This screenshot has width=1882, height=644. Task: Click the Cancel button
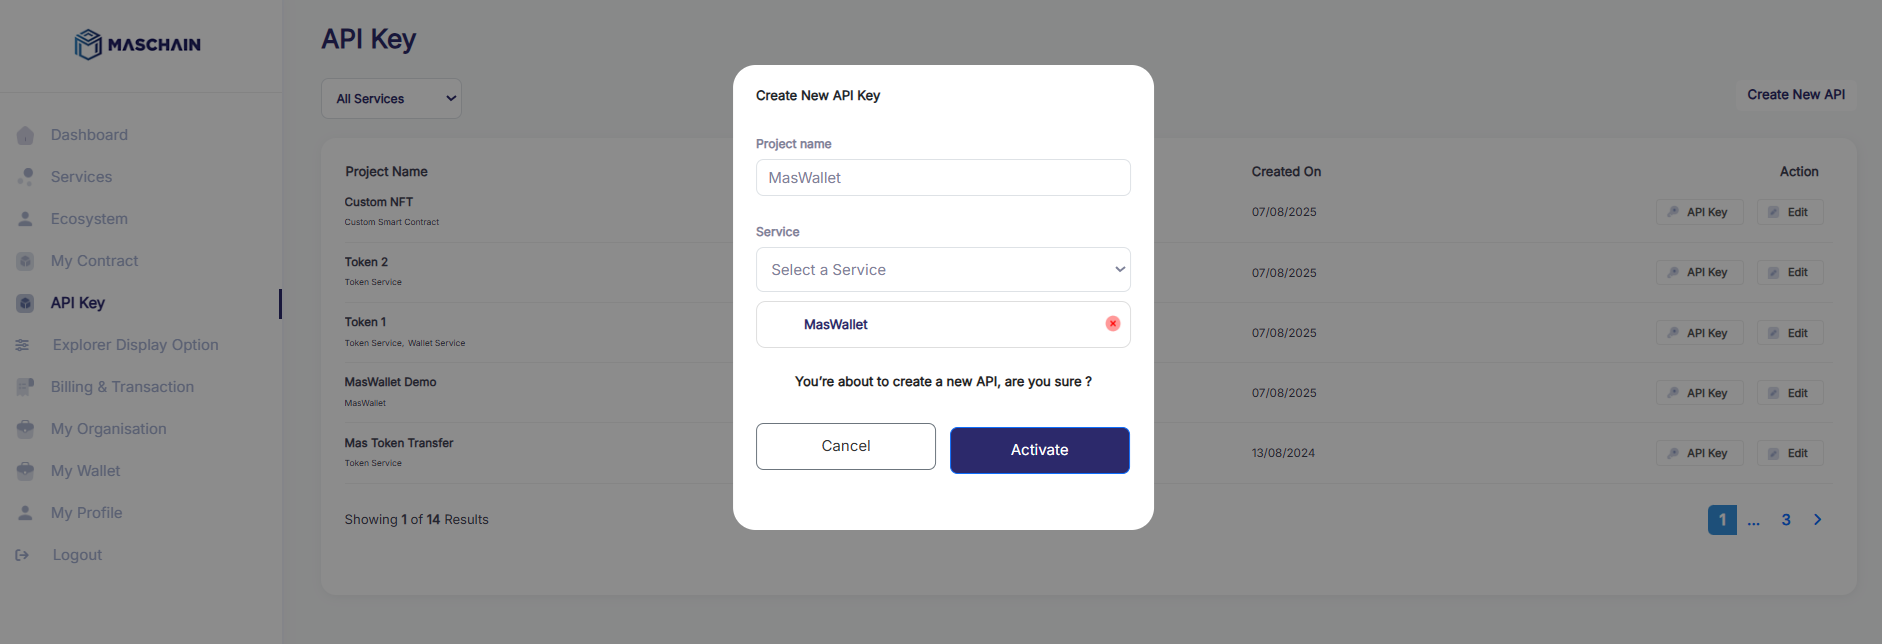[x=846, y=446]
